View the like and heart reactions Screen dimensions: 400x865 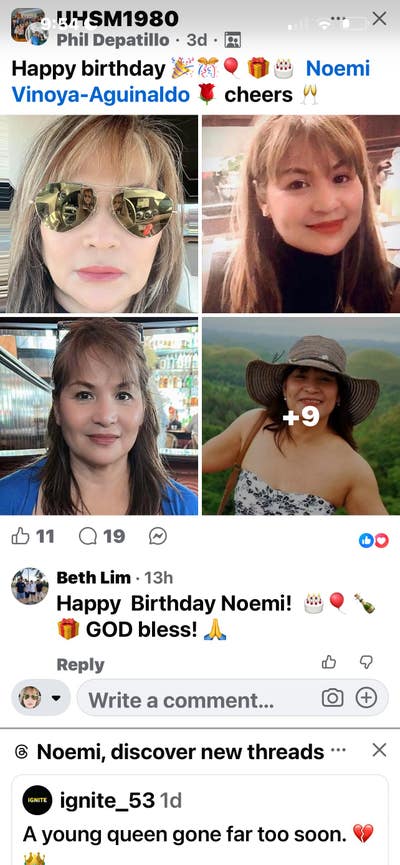click(x=374, y=541)
